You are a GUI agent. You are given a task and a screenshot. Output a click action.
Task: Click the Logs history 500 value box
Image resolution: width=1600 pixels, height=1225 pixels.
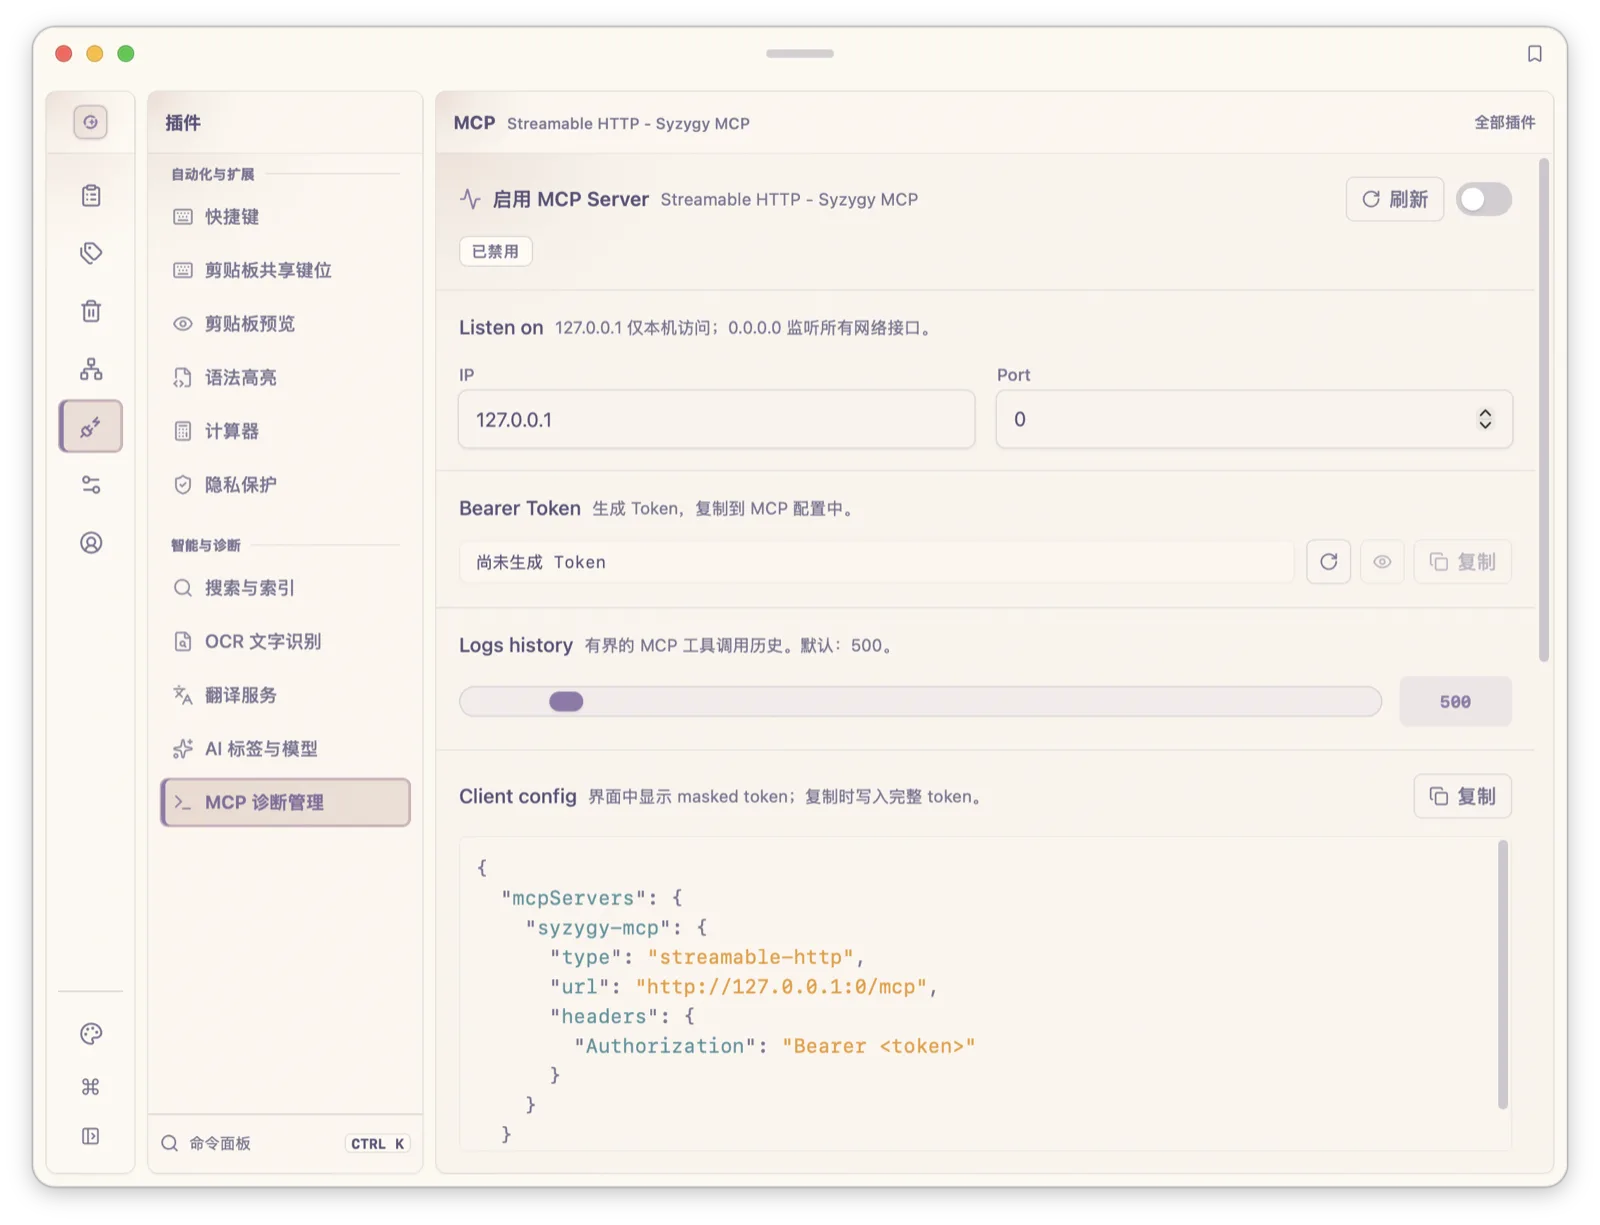pos(1455,702)
